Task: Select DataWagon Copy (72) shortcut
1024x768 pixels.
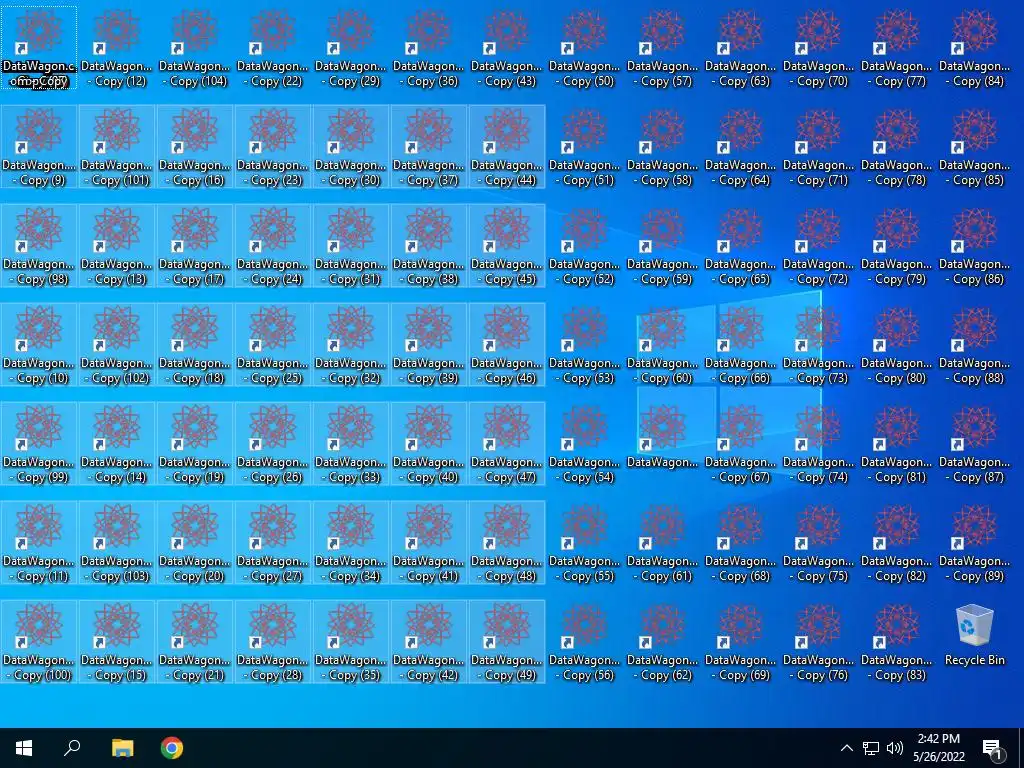Action: click(818, 246)
